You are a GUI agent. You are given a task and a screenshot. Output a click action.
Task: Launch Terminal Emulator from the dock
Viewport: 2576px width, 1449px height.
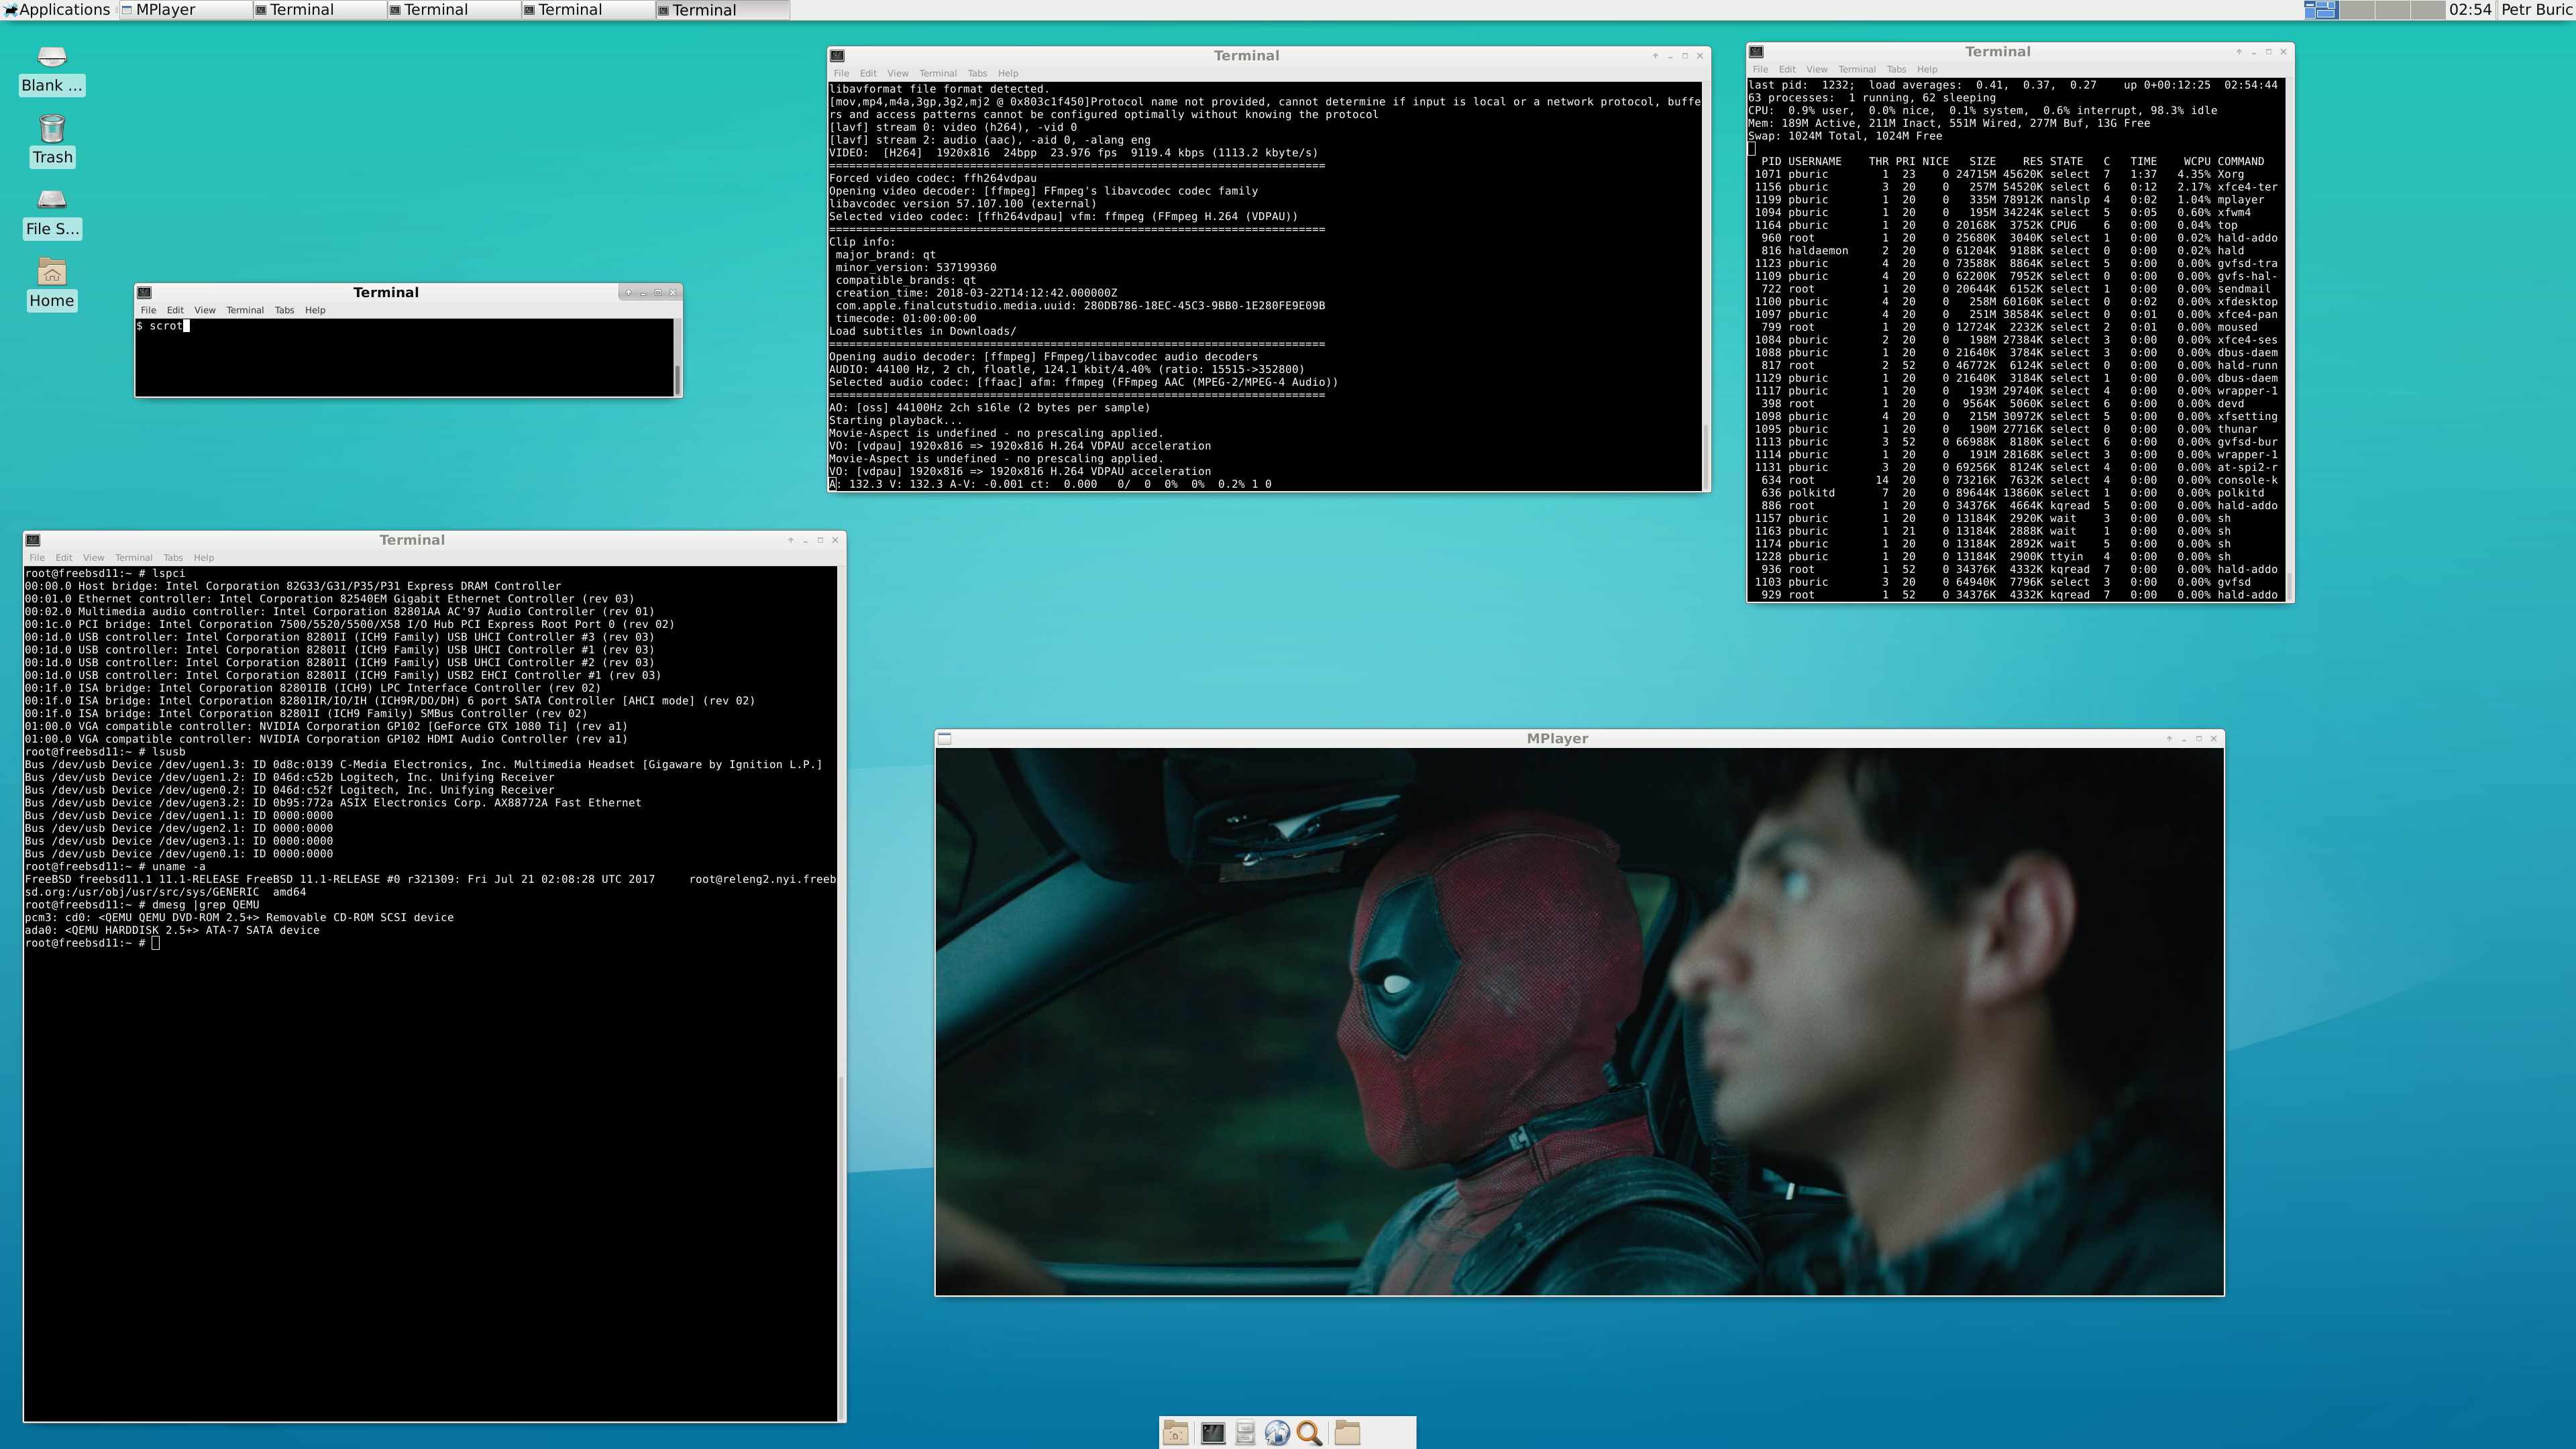1212,1433
